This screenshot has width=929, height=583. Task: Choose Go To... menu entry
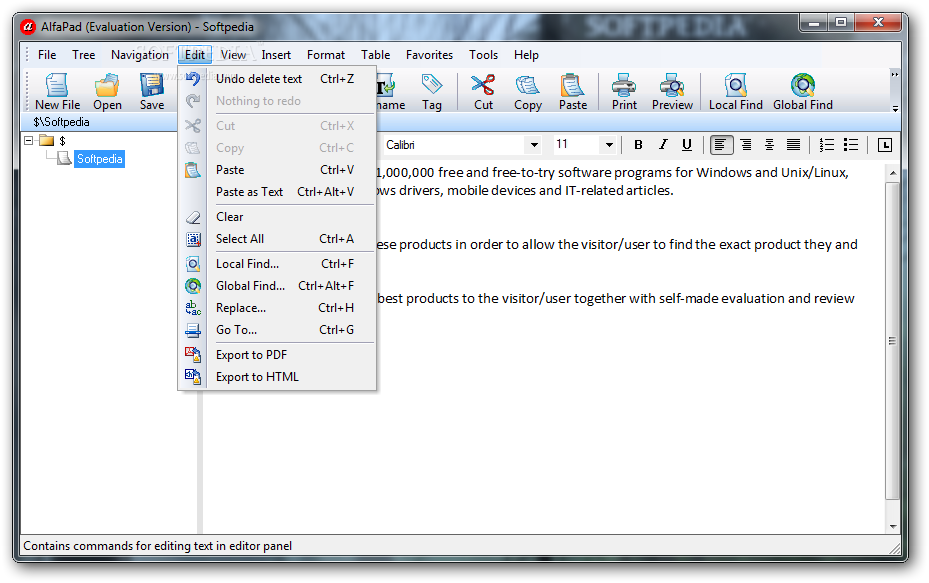pyautogui.click(x=277, y=330)
